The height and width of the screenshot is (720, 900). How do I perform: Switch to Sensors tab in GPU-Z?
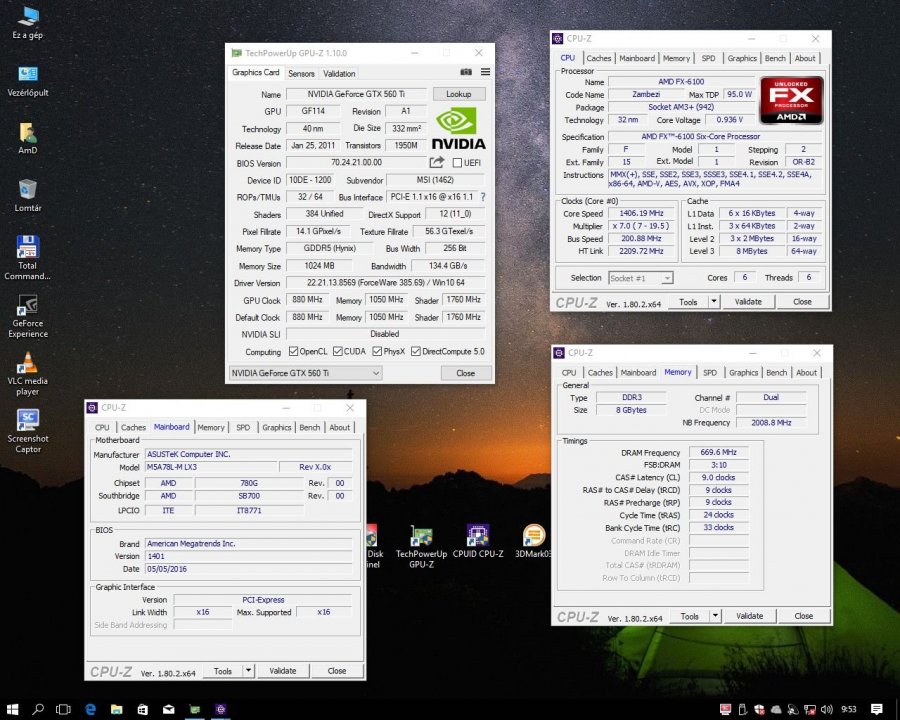pos(301,73)
